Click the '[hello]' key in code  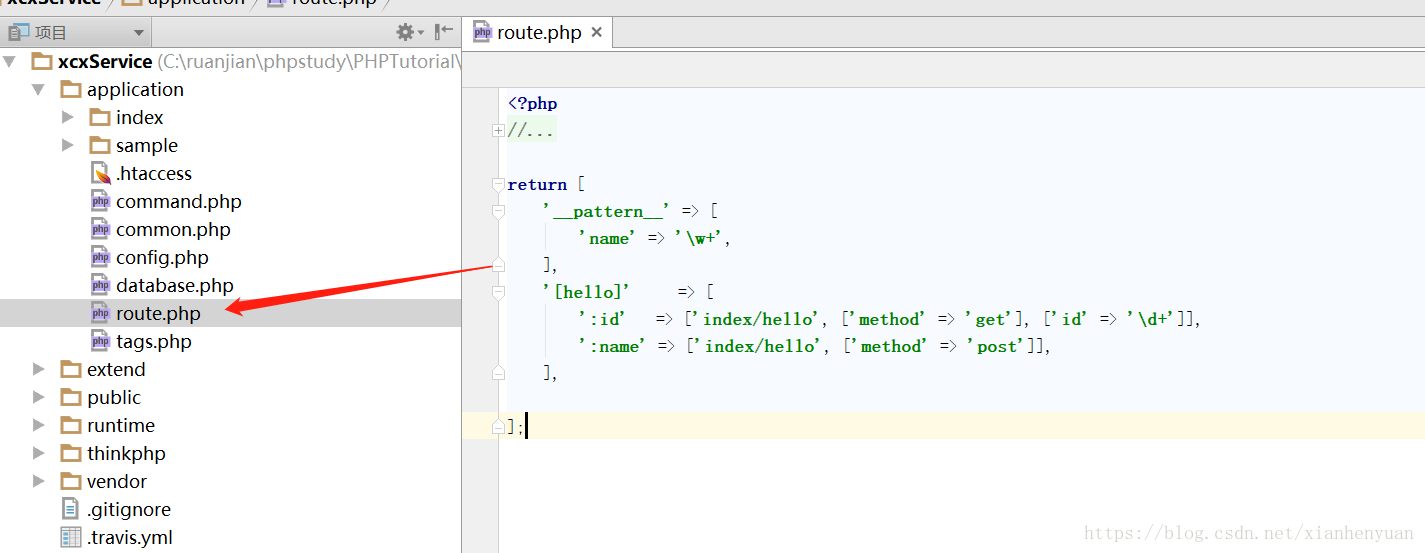click(x=587, y=292)
